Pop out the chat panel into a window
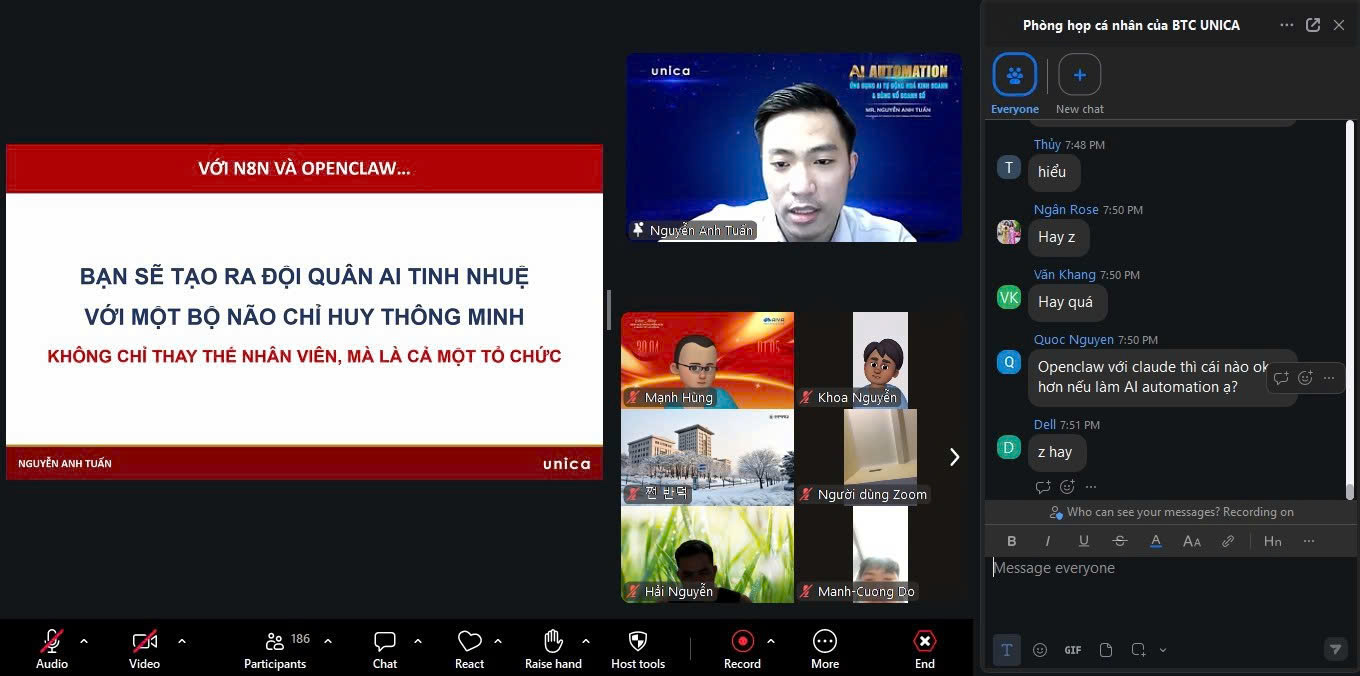 [1313, 25]
